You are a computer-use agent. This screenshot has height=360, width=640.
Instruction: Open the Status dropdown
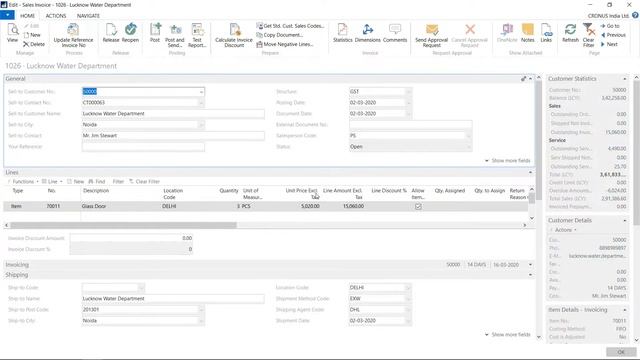[469, 147]
